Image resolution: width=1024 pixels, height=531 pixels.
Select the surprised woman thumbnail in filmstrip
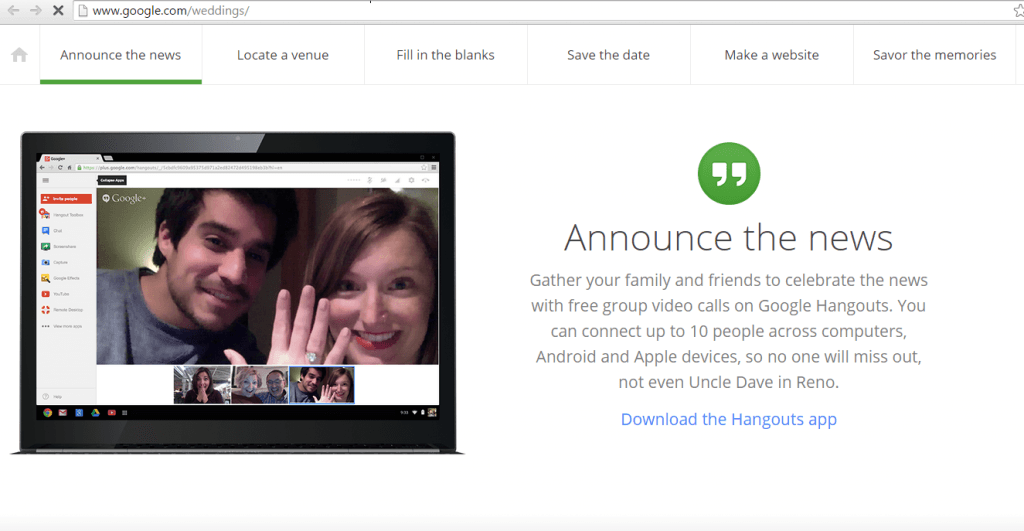tap(202, 385)
